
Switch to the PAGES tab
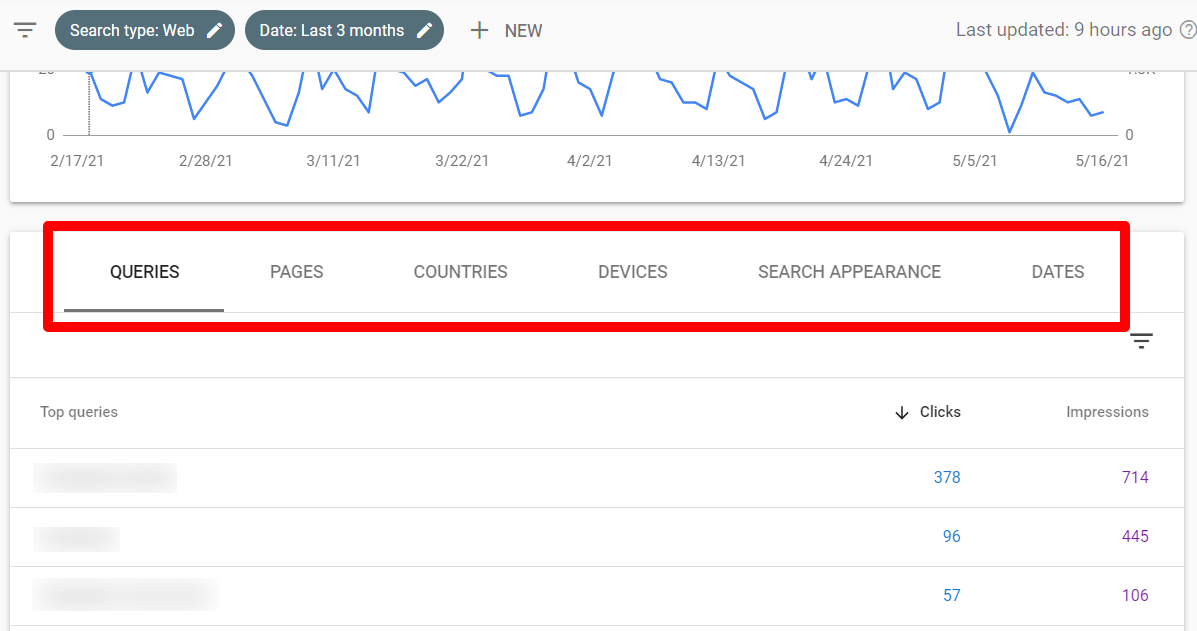[296, 271]
